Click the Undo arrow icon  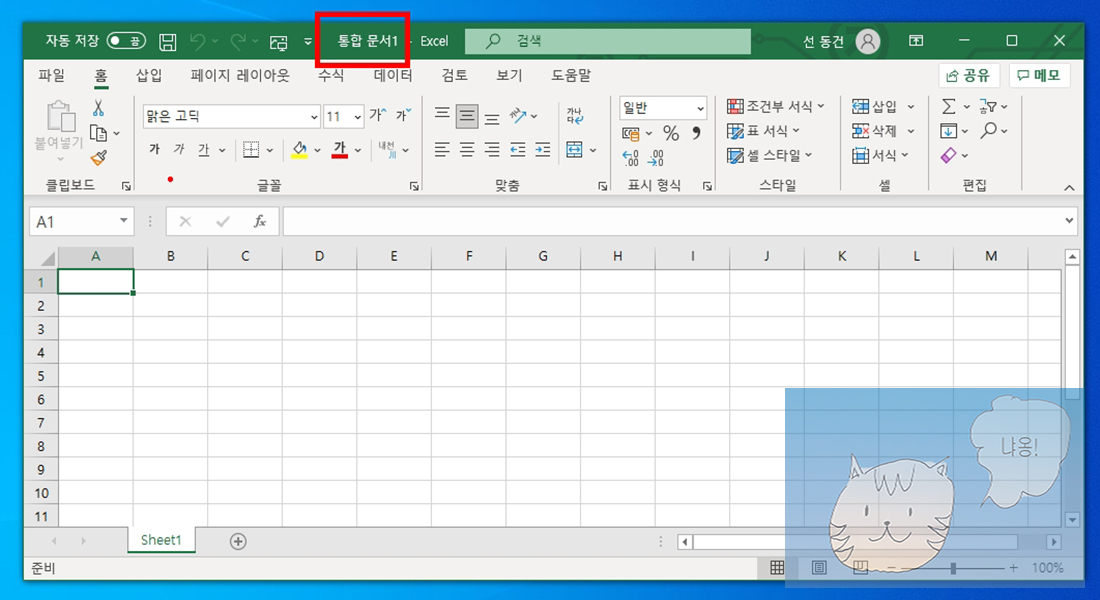[198, 41]
